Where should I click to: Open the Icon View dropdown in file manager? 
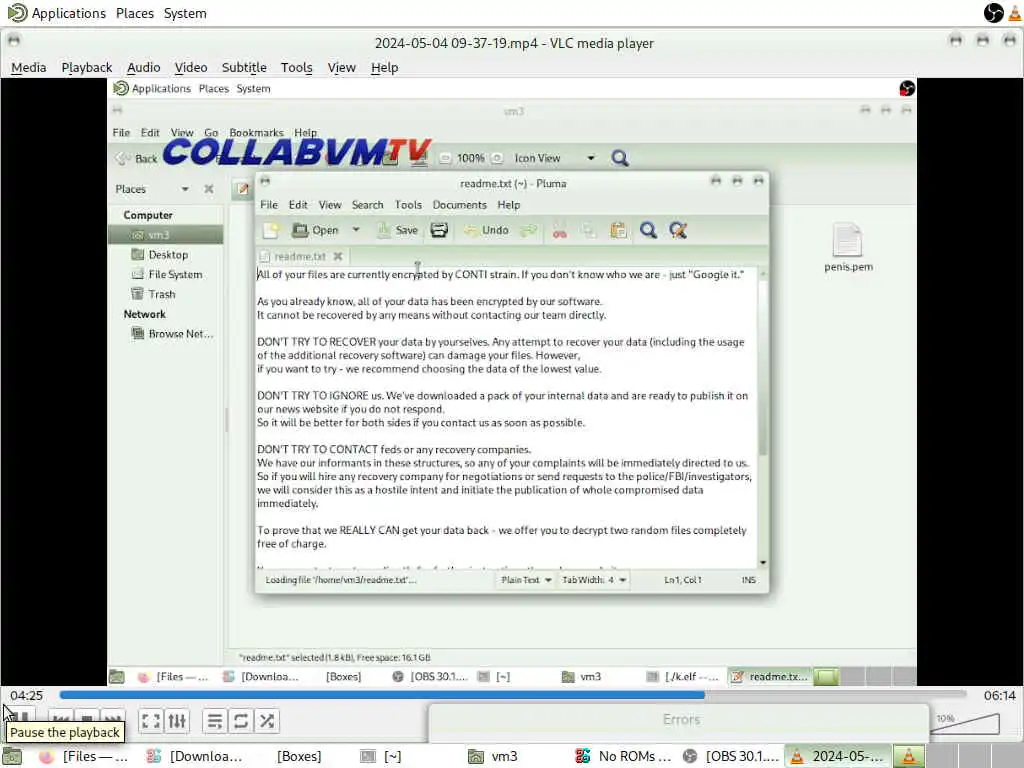point(555,158)
